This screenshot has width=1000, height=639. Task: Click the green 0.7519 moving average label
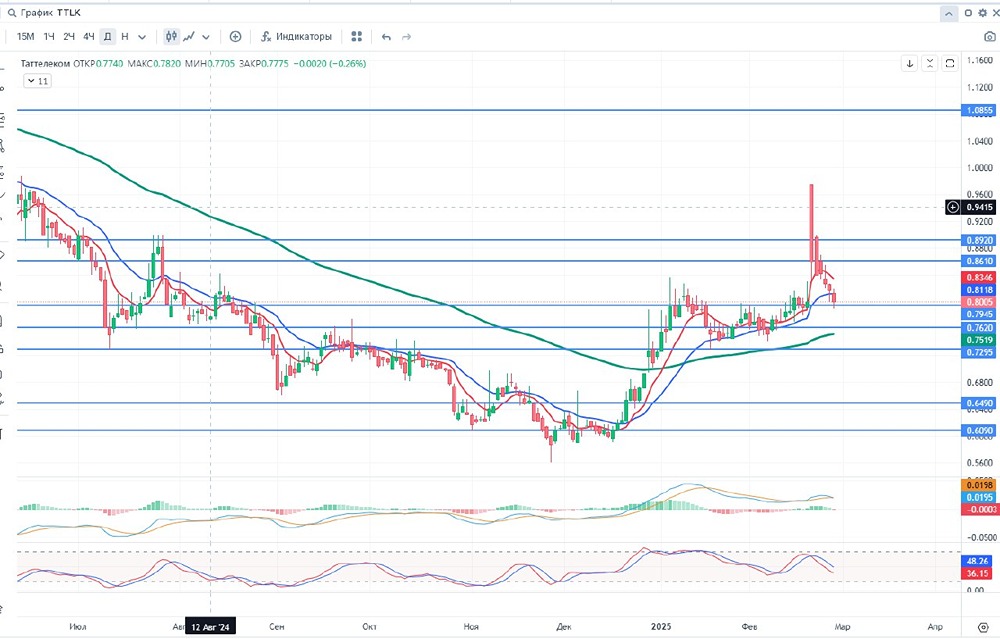[x=980, y=340]
